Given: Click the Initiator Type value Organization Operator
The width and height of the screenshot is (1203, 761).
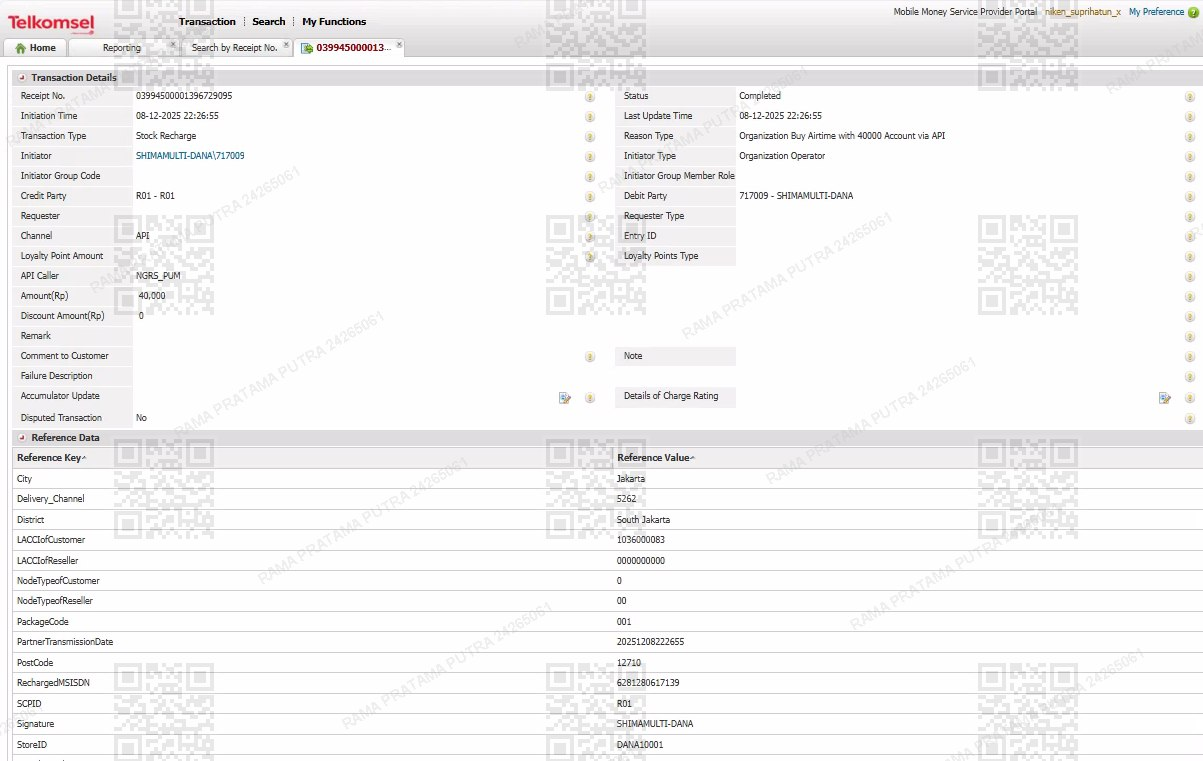Looking at the screenshot, I should click(x=782, y=156).
